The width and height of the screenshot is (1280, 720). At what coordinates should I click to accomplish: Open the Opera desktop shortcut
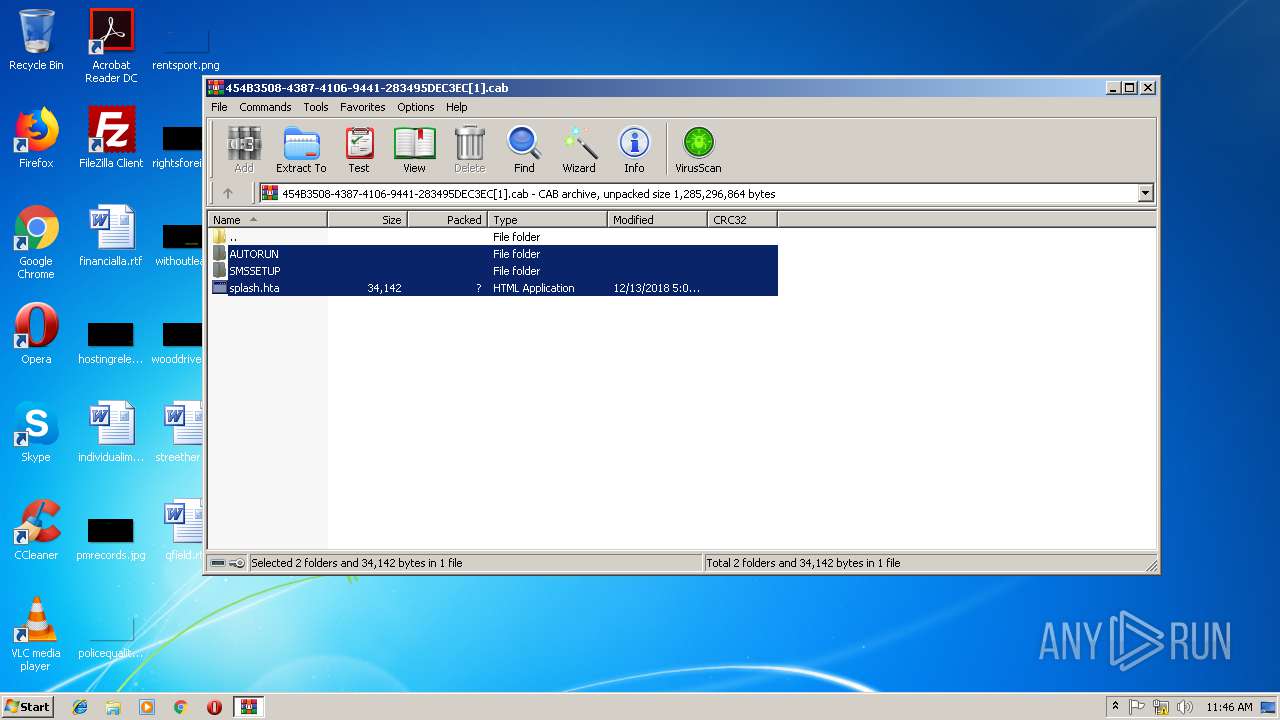(36, 334)
